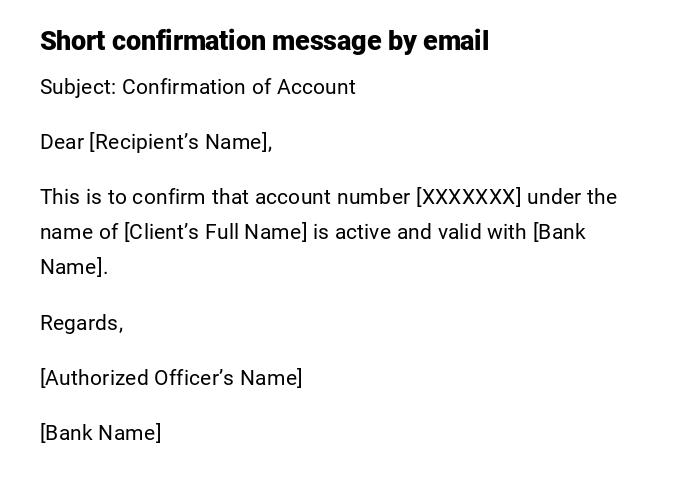This screenshot has width=700, height=495.
Task: Select the [Authorized Officer's Name] placeholder
Action: (171, 378)
